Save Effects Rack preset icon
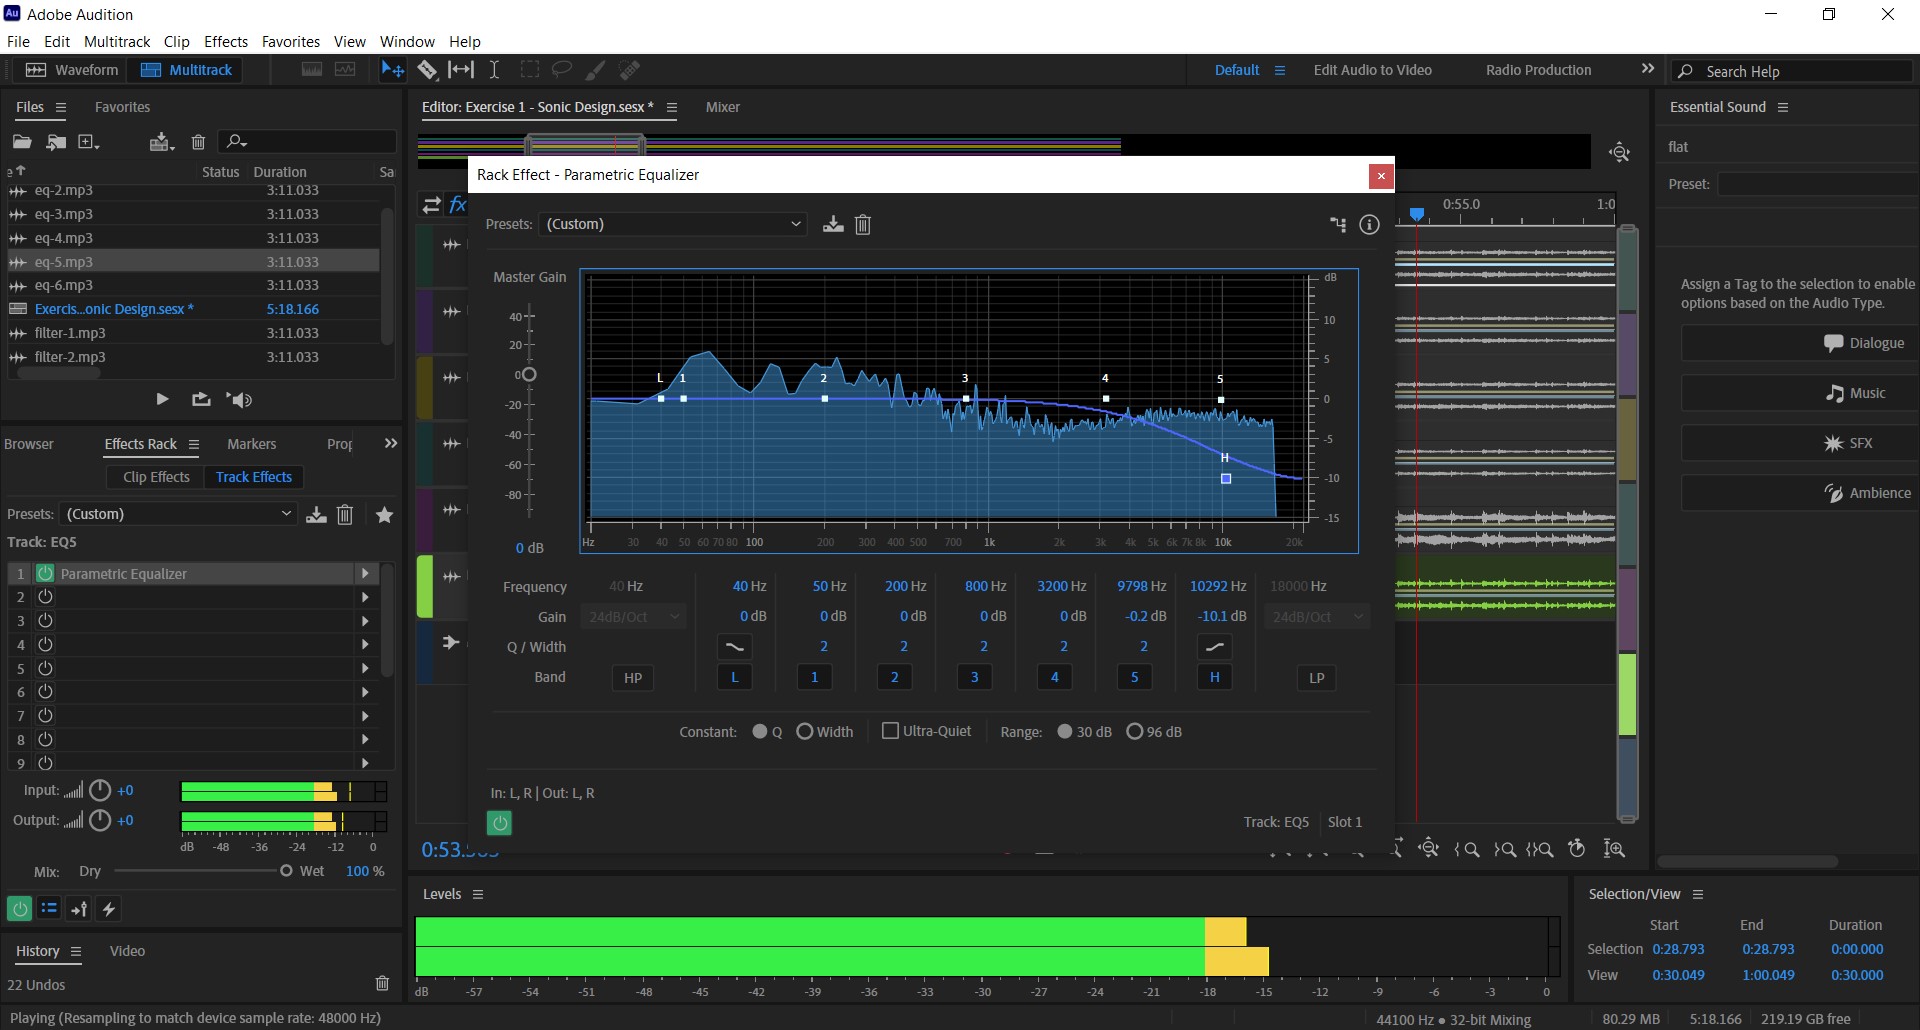 tap(316, 514)
